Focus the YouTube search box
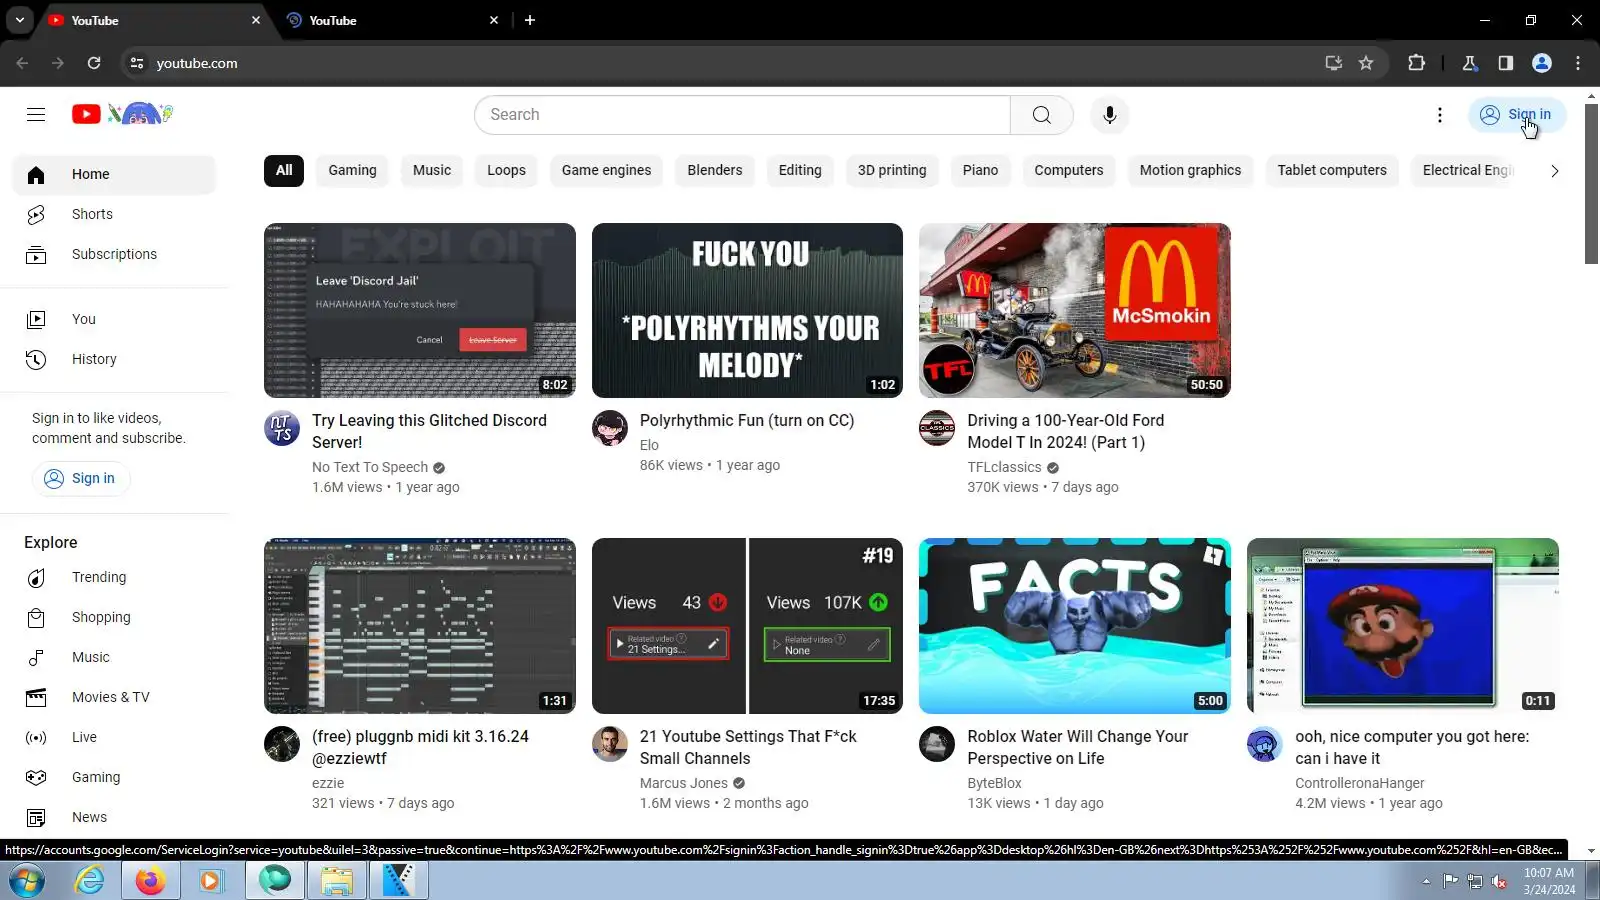Screen dimensions: 1600x900 742,115
